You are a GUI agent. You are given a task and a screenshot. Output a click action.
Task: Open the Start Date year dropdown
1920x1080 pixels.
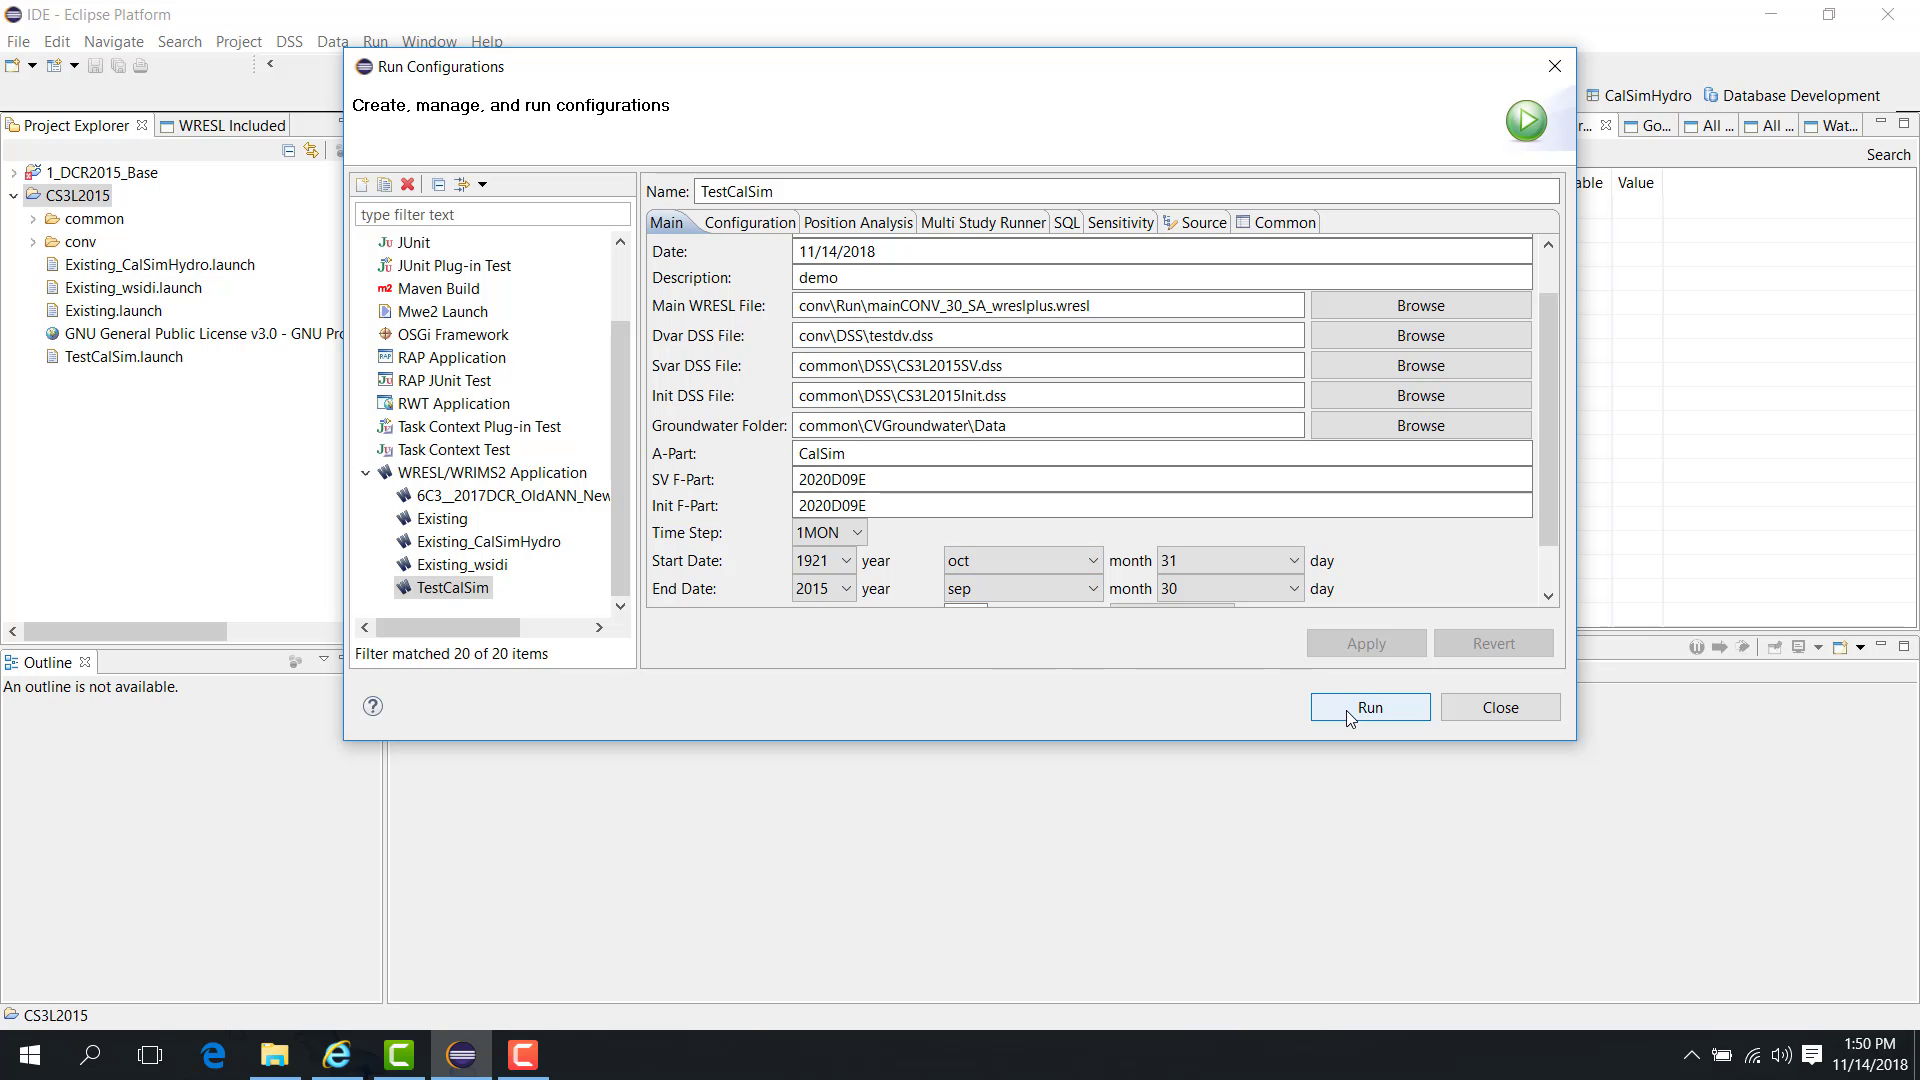(823, 561)
